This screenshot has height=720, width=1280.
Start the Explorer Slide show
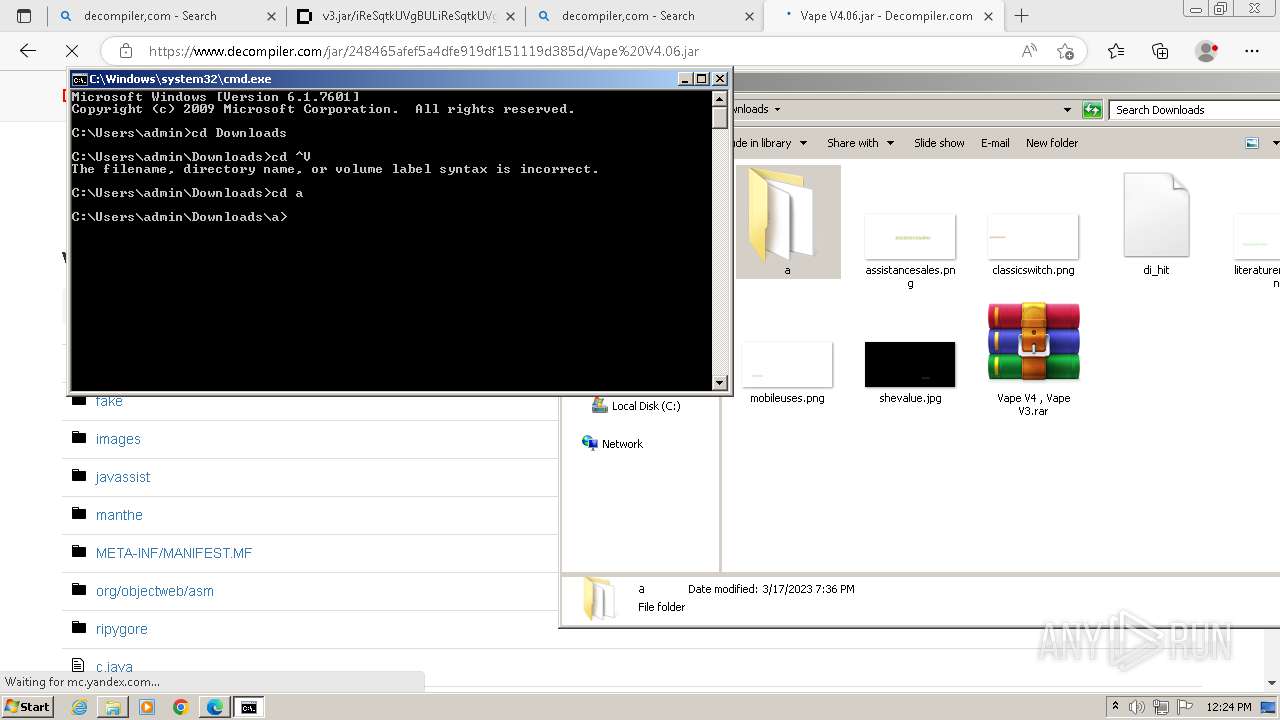click(x=939, y=143)
